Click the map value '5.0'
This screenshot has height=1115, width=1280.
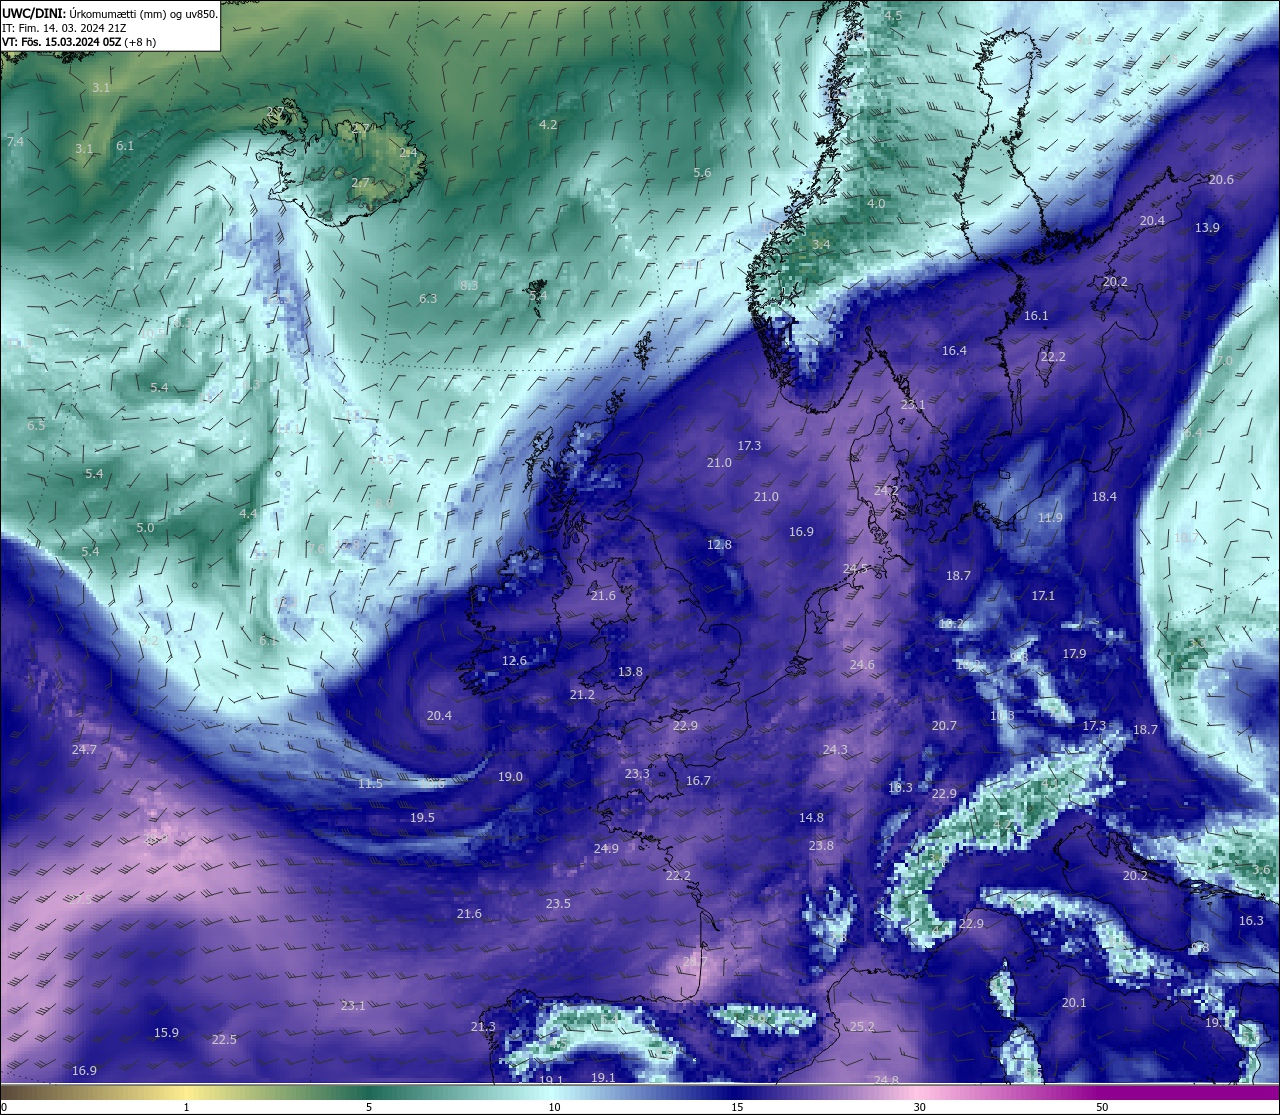point(145,527)
